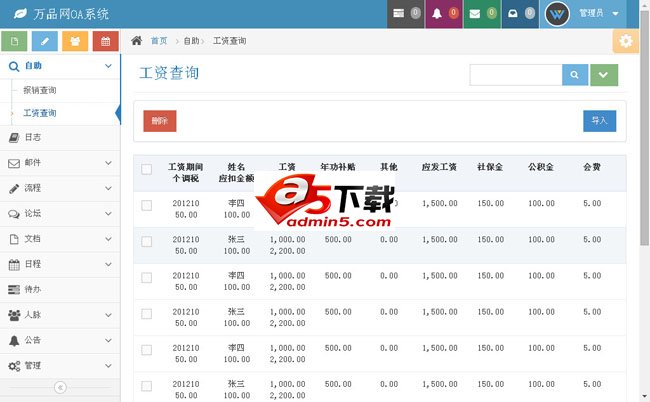Click the bell icon beside 公告
650x402 pixels.
click(14, 341)
